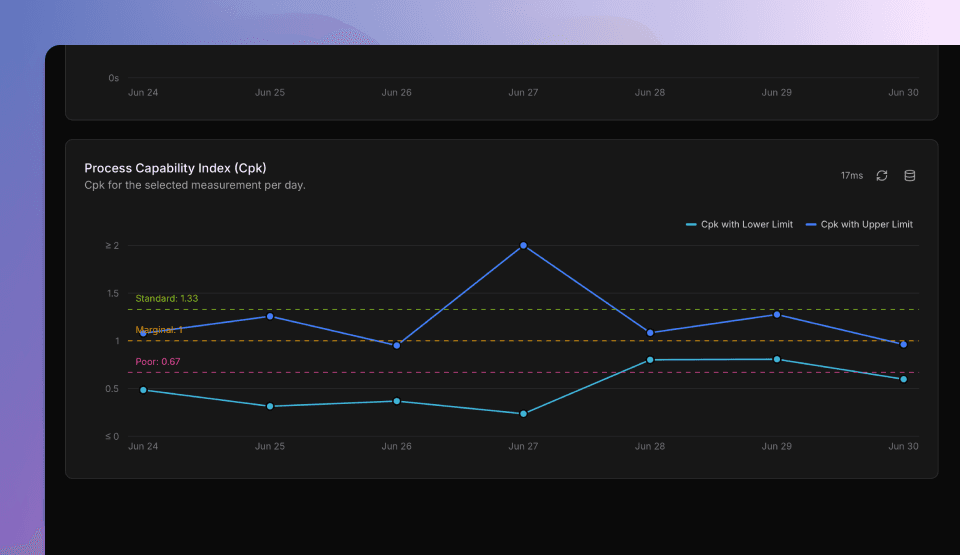Select the Lower Limit data point on Jun 27
This screenshot has height=555, width=960.
click(x=523, y=414)
